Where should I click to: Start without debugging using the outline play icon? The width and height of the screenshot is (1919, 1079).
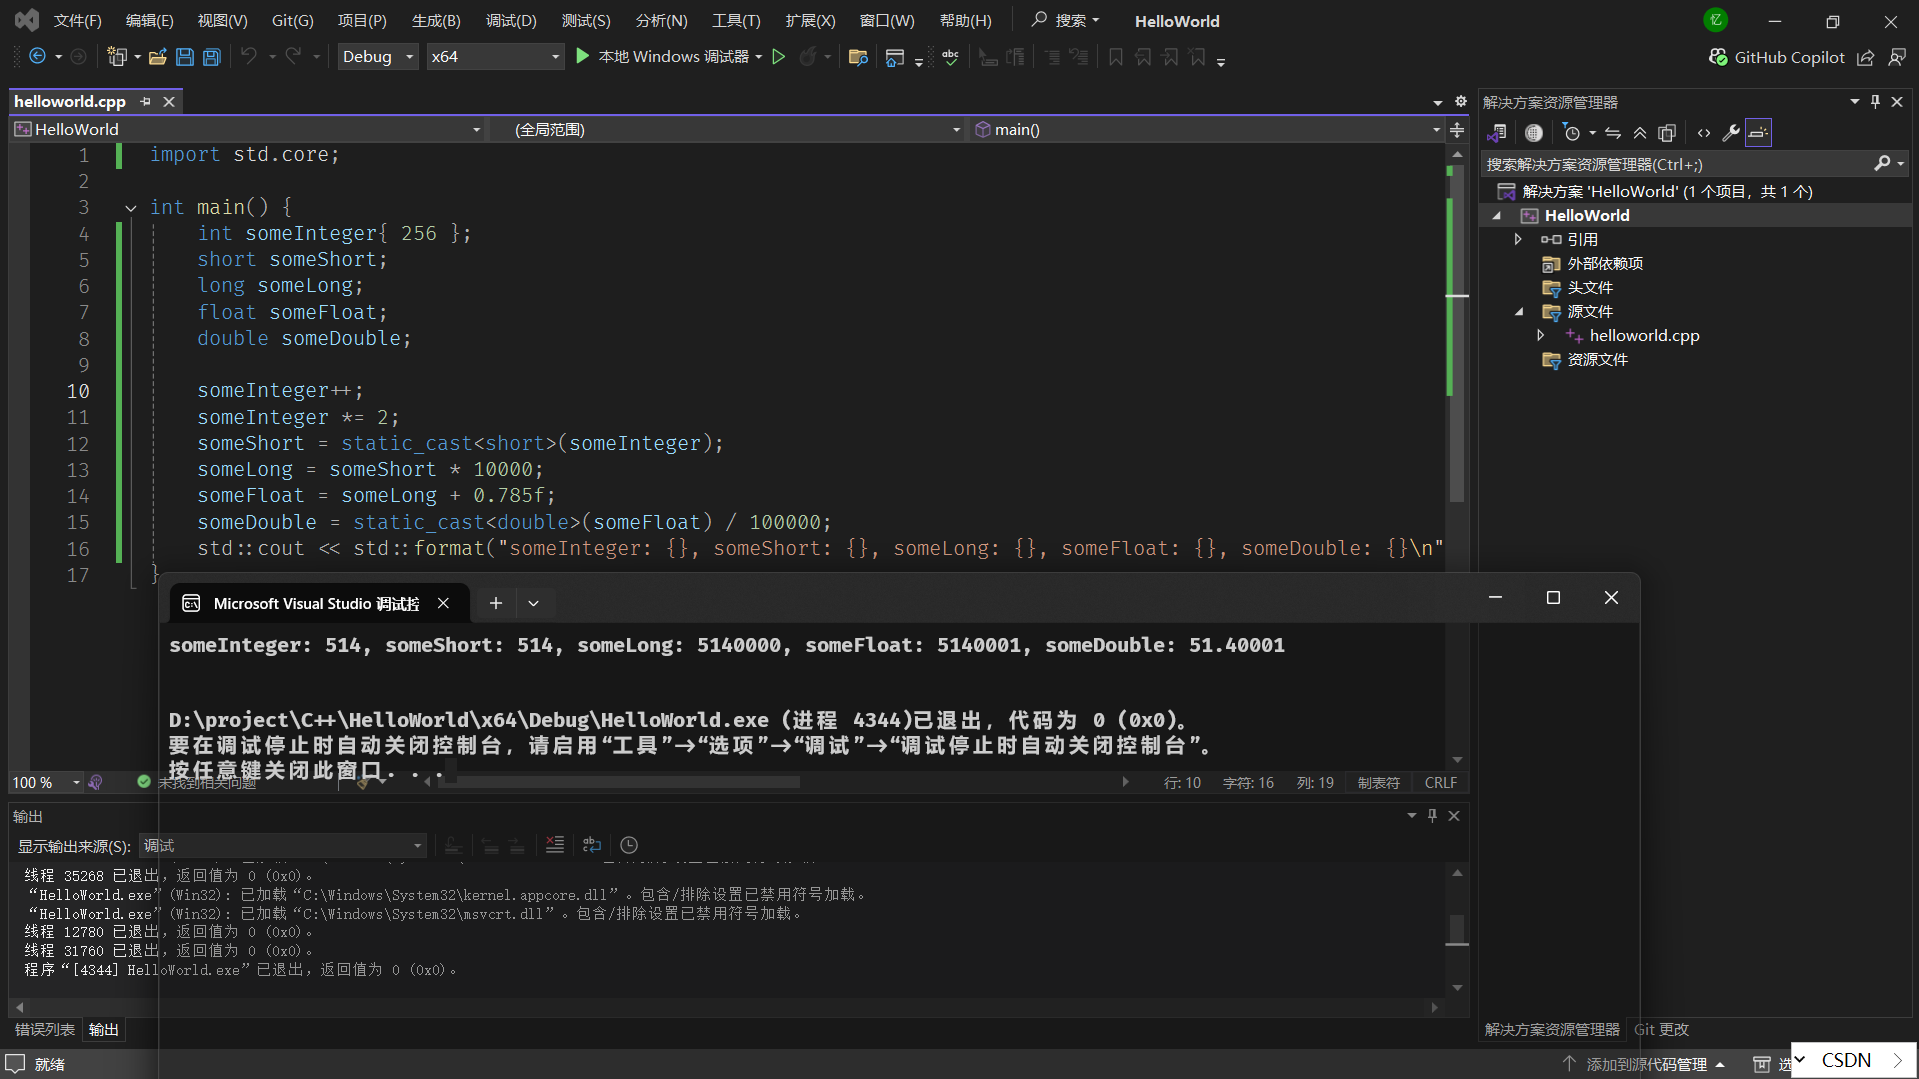pos(779,57)
